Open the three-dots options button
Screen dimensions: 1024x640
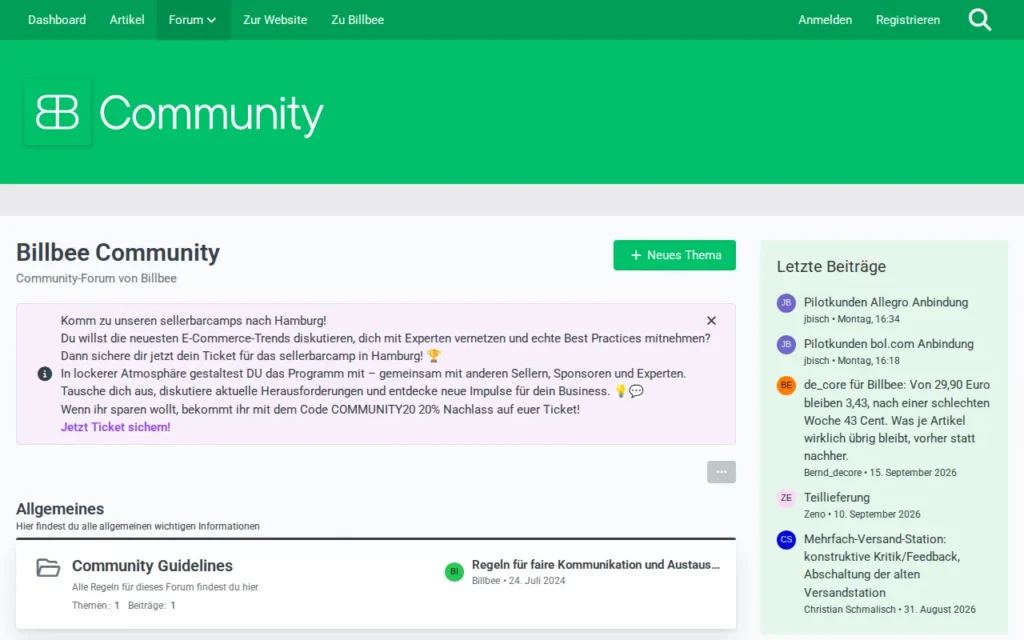pos(721,472)
